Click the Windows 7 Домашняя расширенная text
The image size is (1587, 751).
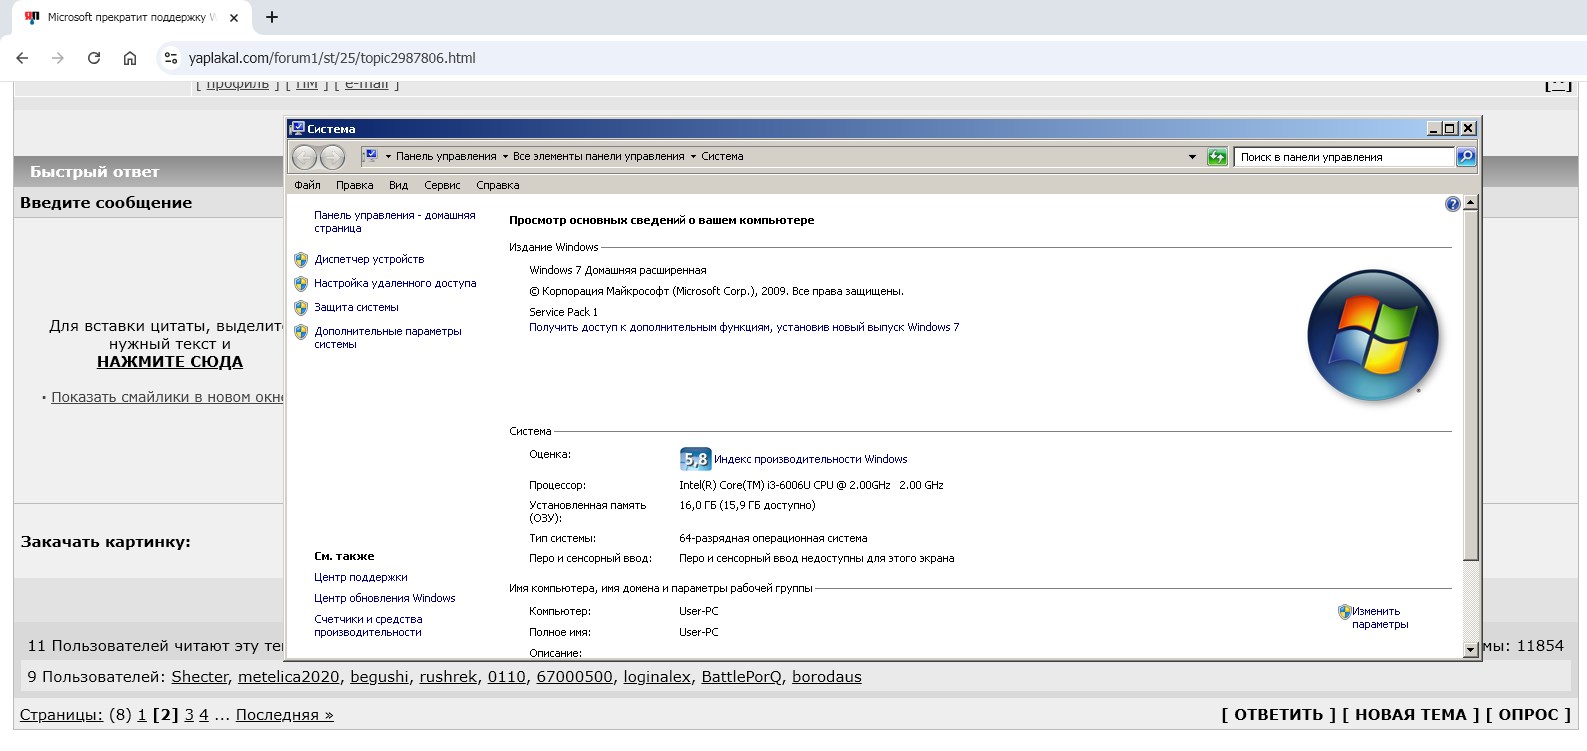coord(618,270)
